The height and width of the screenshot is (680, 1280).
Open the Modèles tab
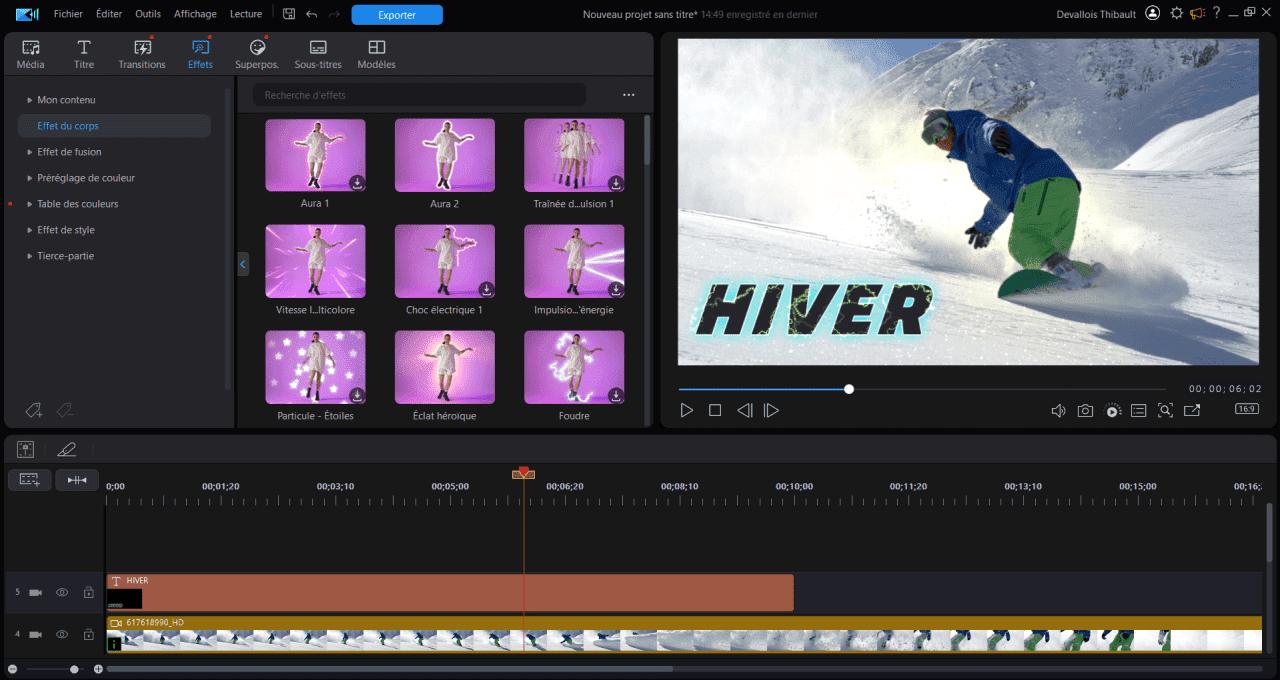376,54
